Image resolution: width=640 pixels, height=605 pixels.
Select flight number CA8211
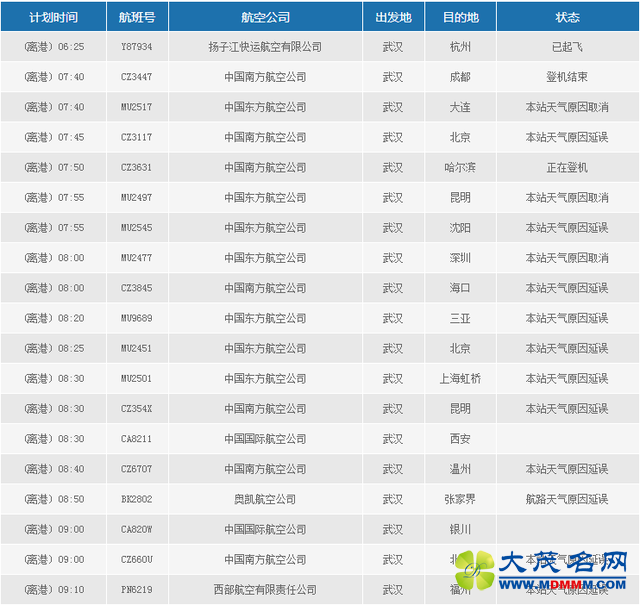coord(137,439)
